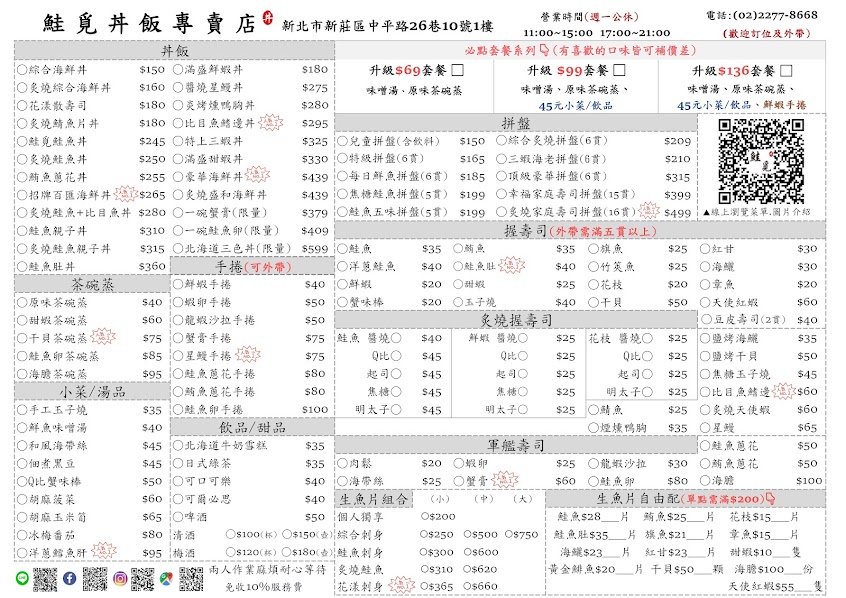846x598 pixels.
Task: Select 兒童拼盤 (含飲料) $150
Action: click(342, 141)
